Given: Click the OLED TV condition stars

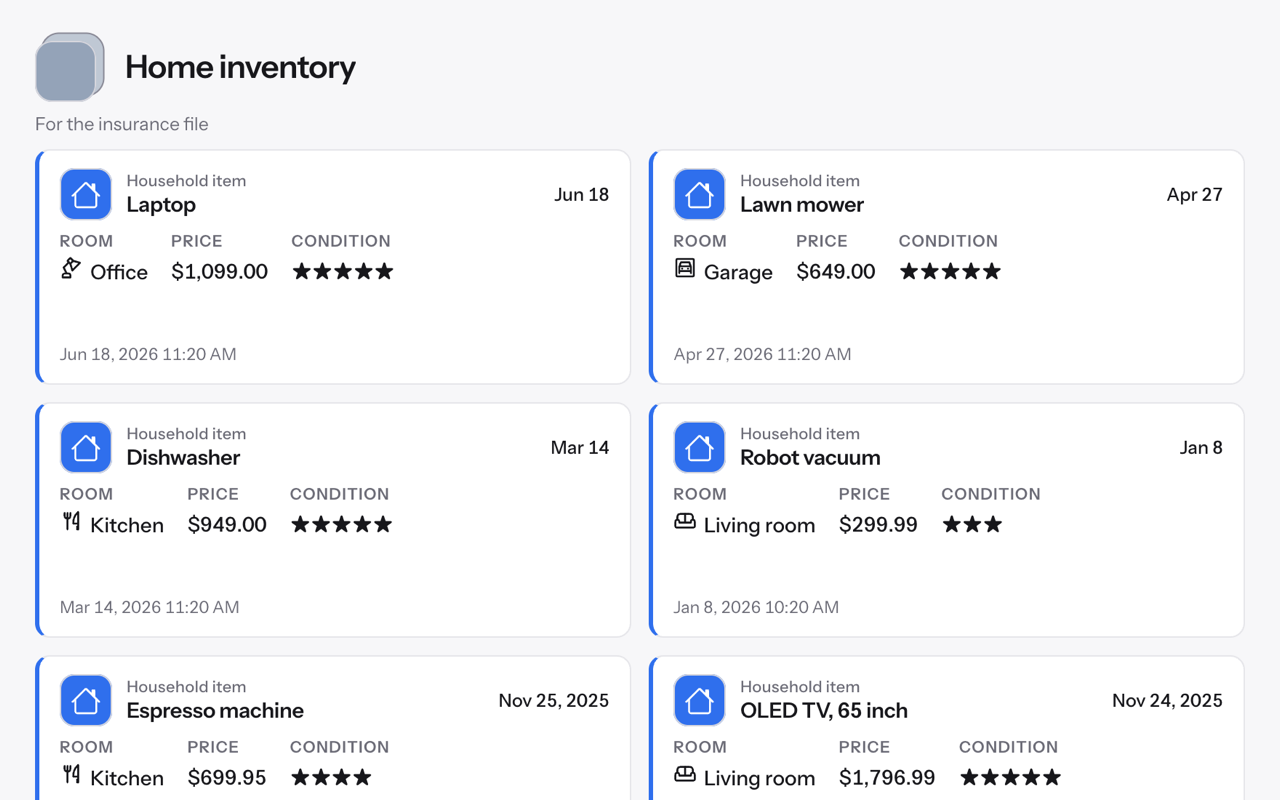Looking at the screenshot, I should pos(1010,777).
